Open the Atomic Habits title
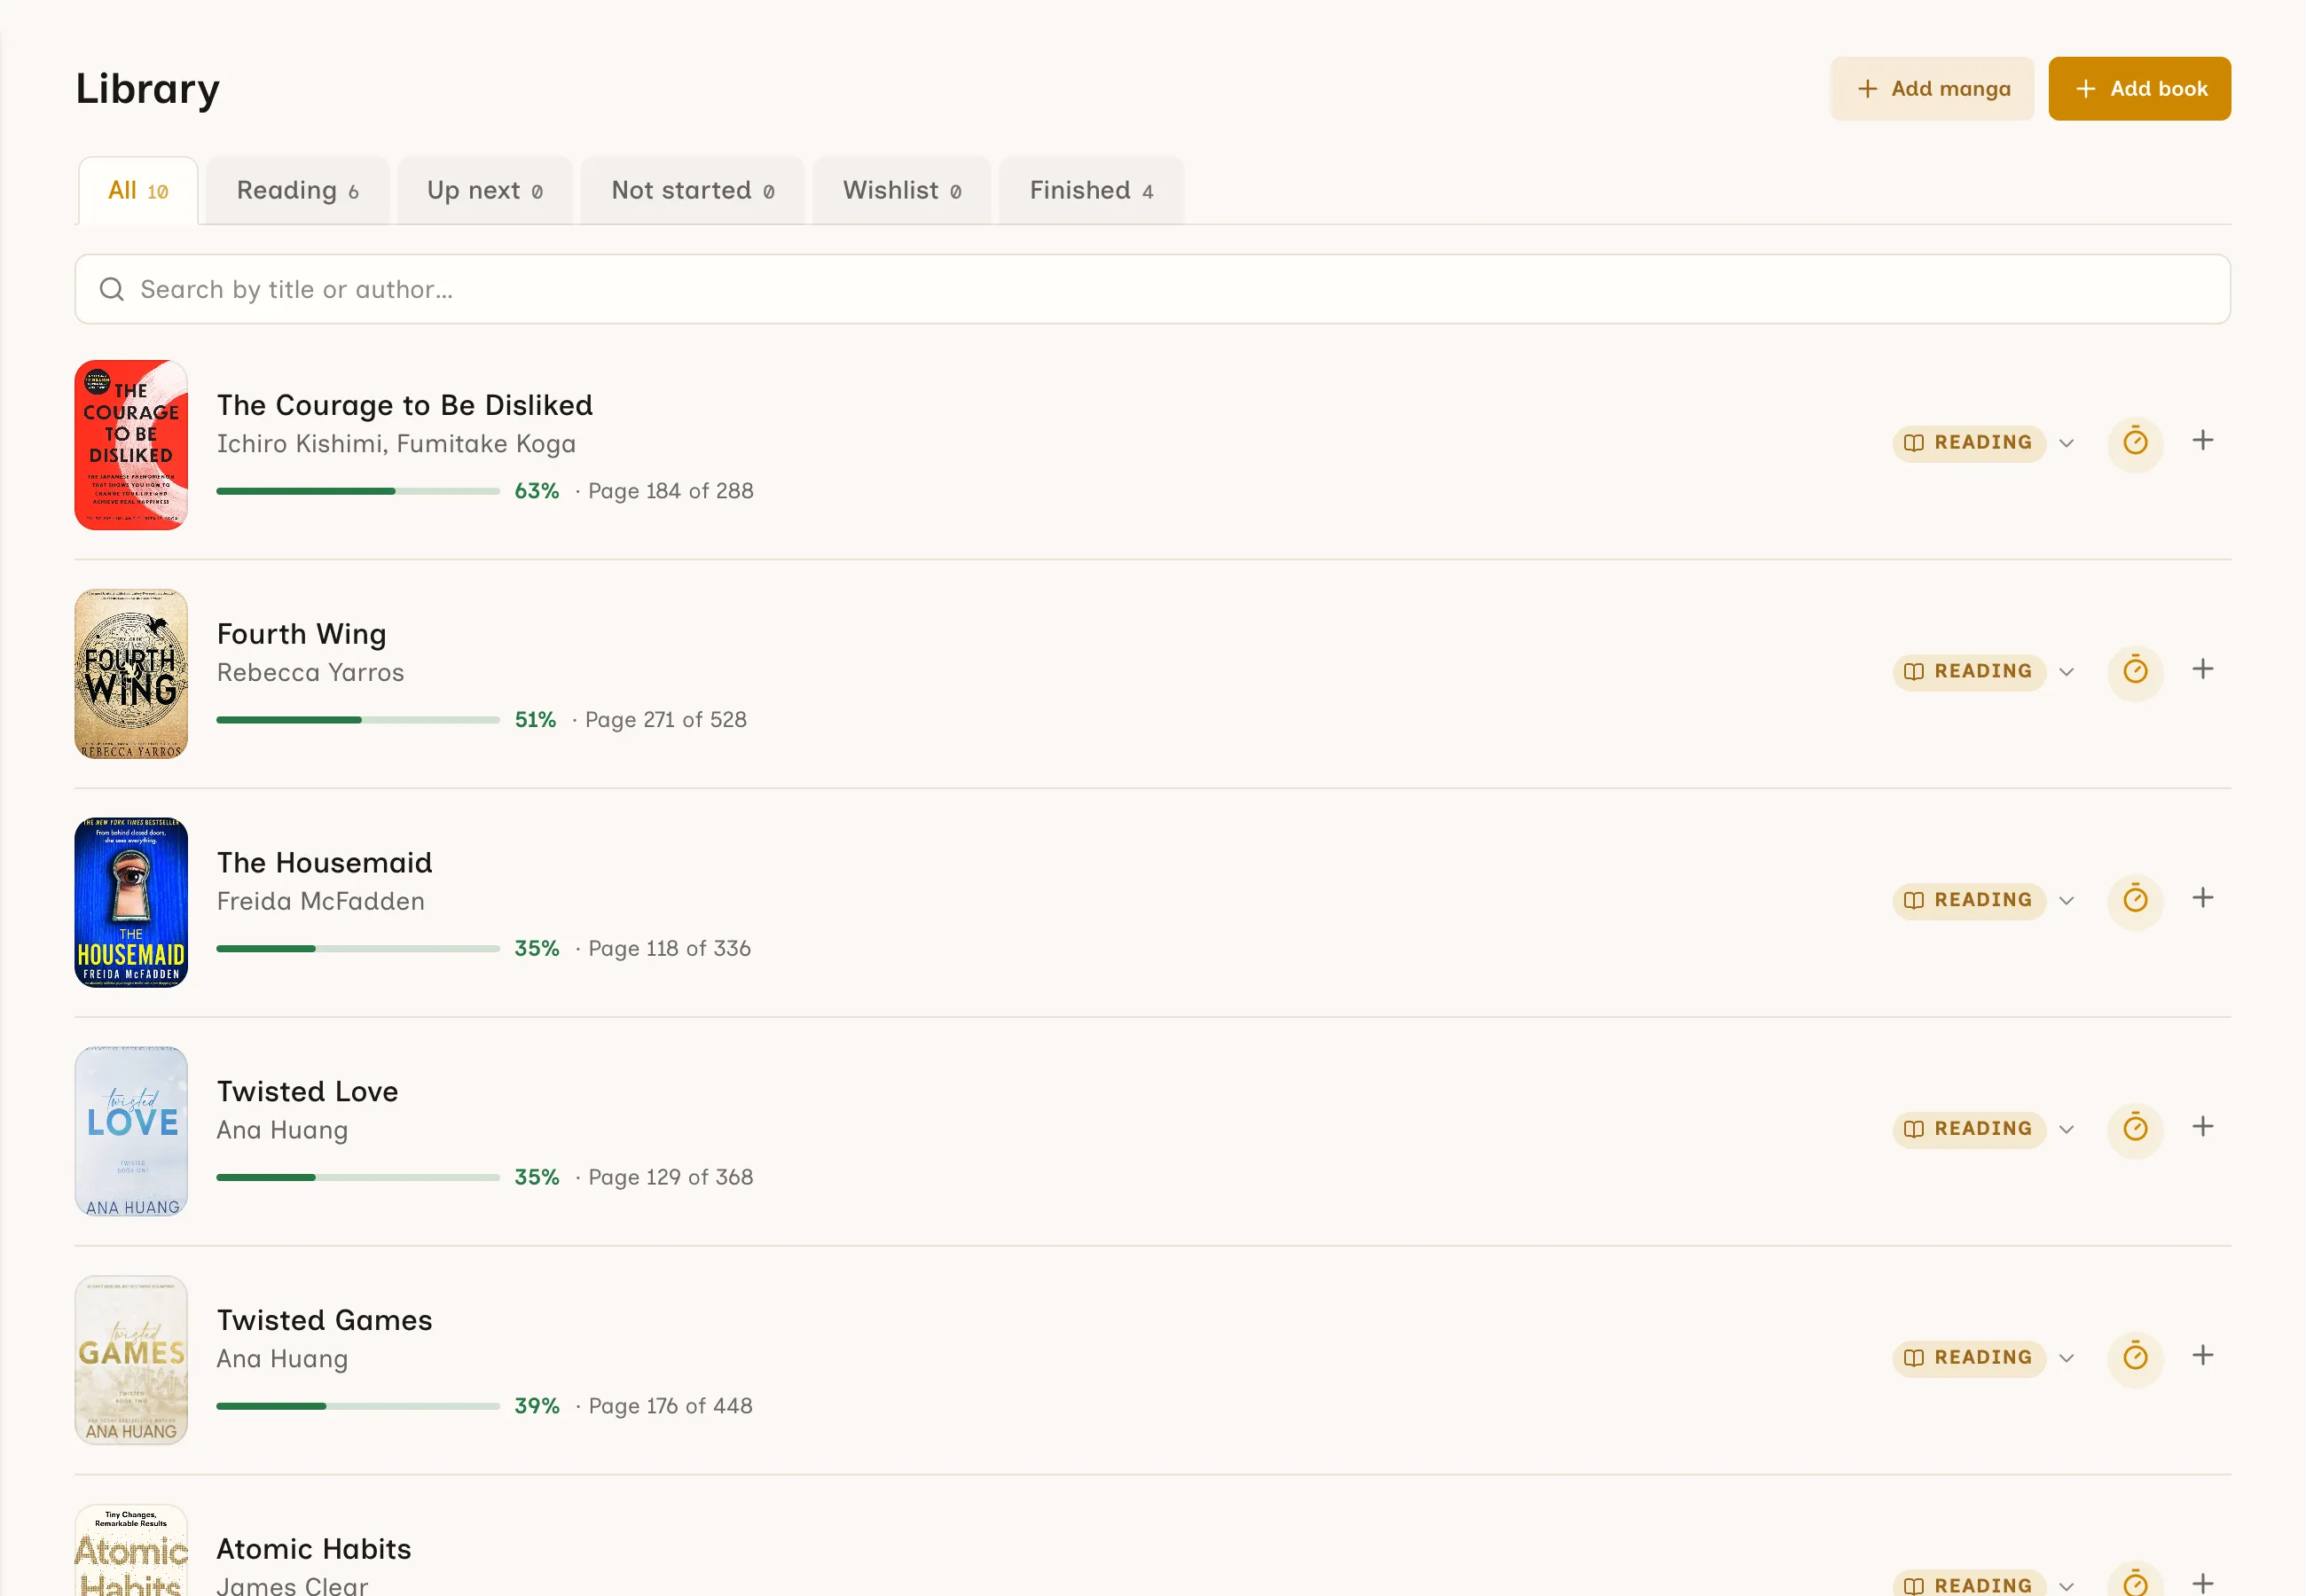This screenshot has height=1596, width=2306. pyautogui.click(x=314, y=1549)
